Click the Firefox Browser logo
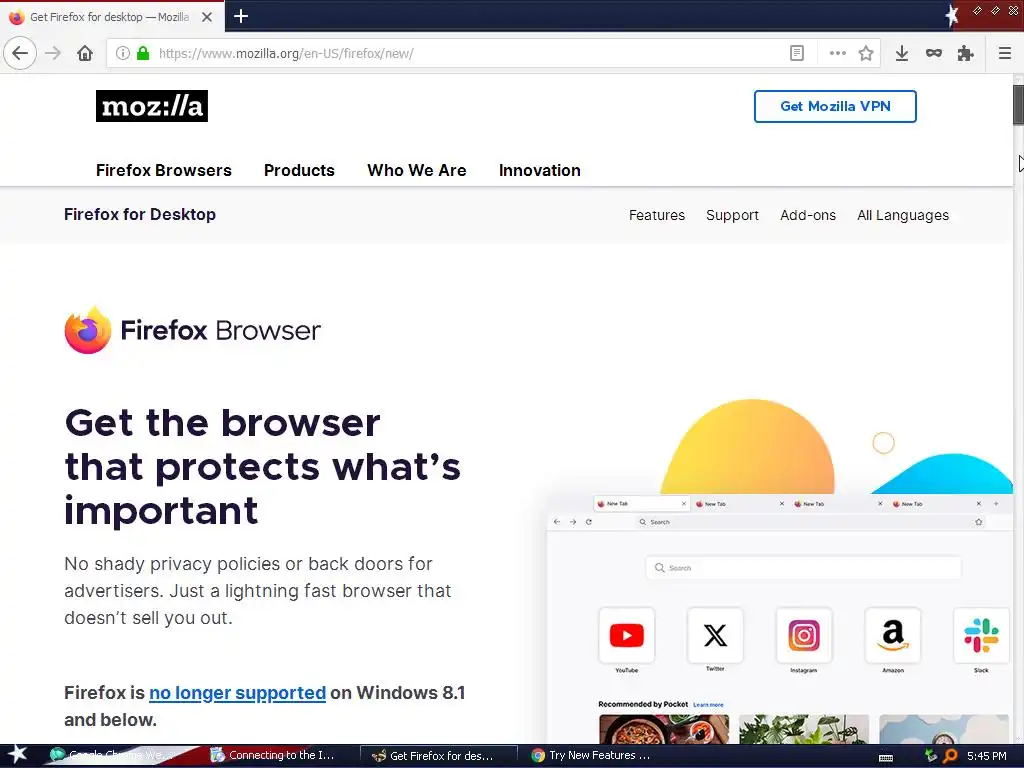1024x768 pixels. click(193, 330)
